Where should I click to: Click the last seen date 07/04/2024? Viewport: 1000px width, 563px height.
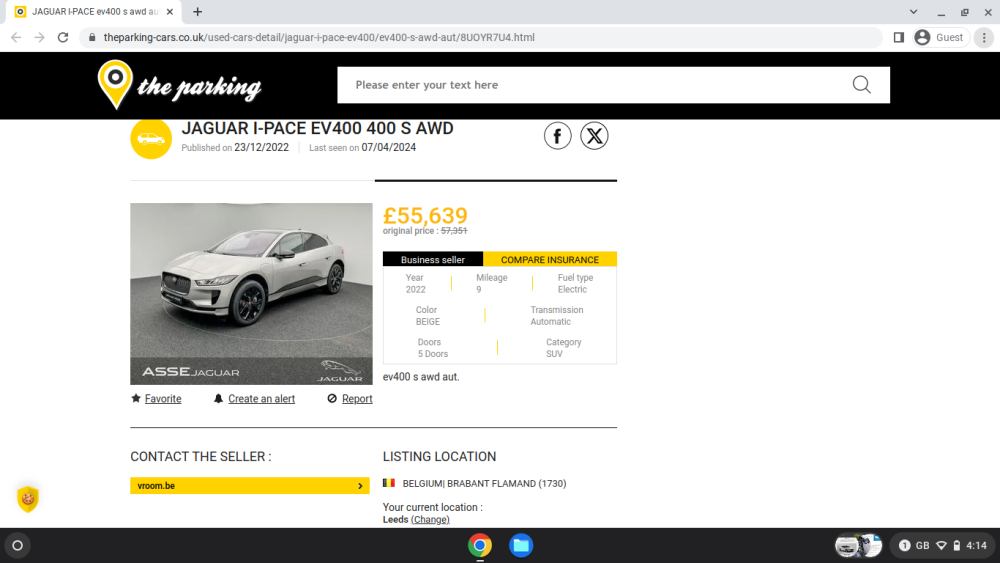tap(388, 147)
